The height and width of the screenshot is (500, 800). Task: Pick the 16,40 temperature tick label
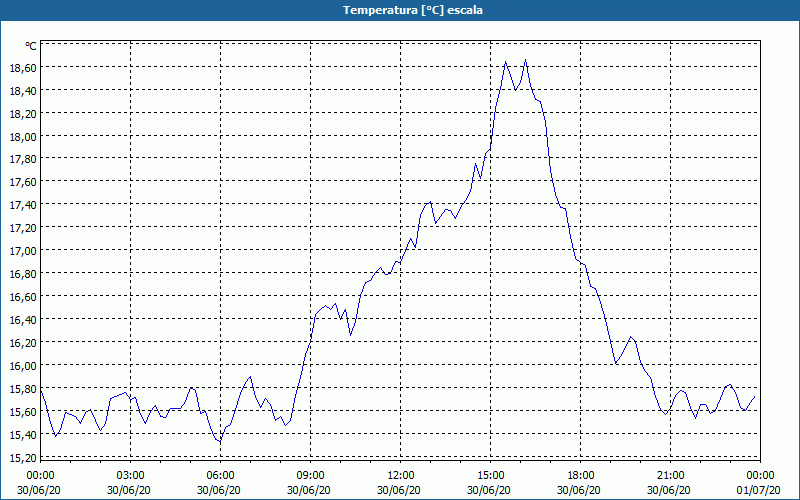[23, 319]
